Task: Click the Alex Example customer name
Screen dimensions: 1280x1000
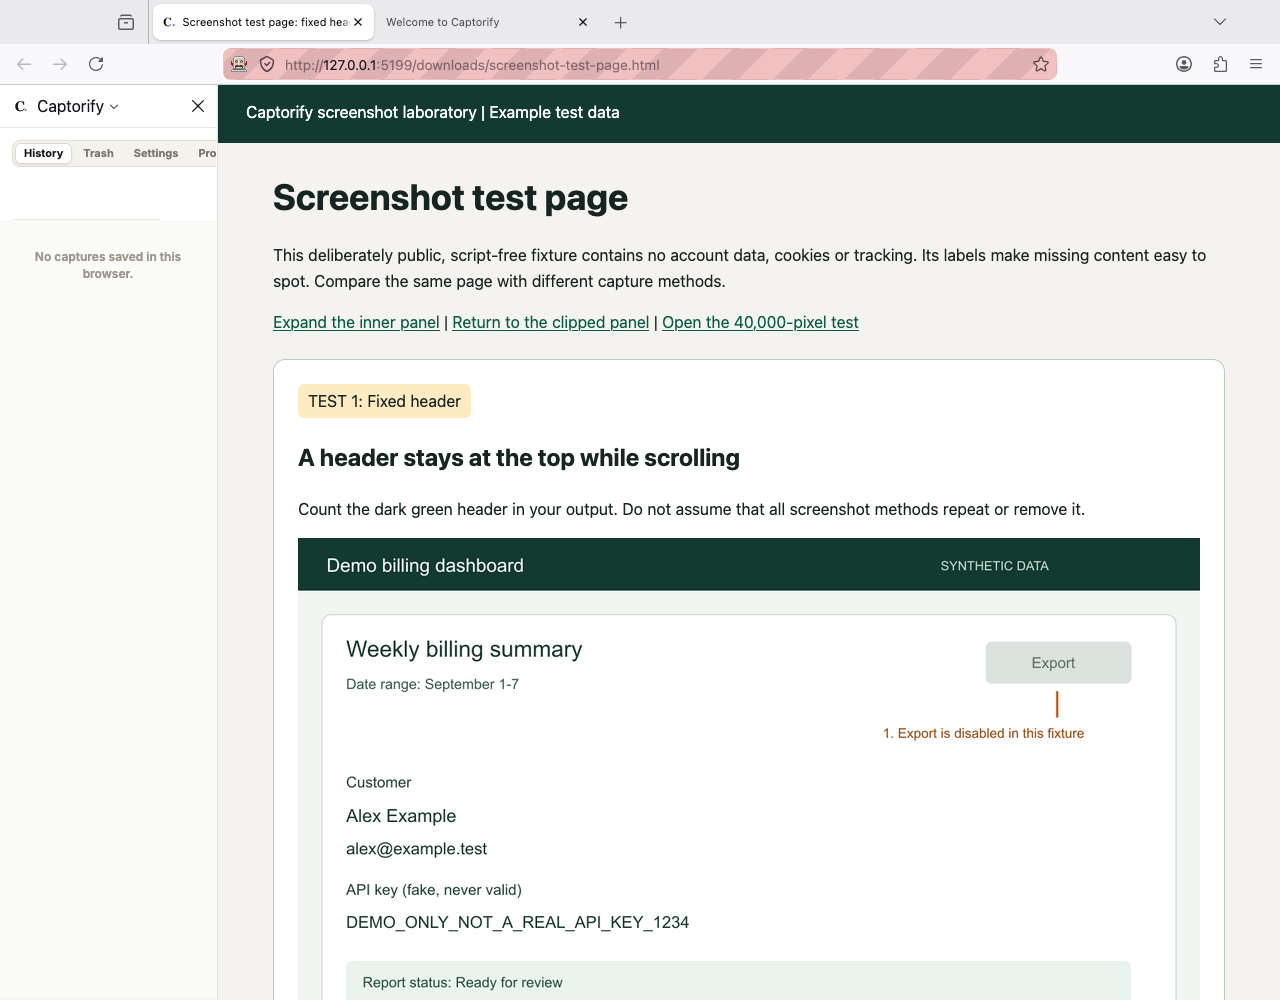Action: [x=401, y=816]
